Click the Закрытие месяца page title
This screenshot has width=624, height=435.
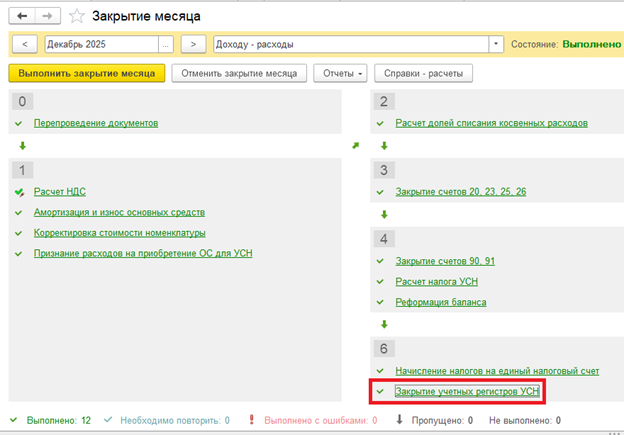pos(146,16)
